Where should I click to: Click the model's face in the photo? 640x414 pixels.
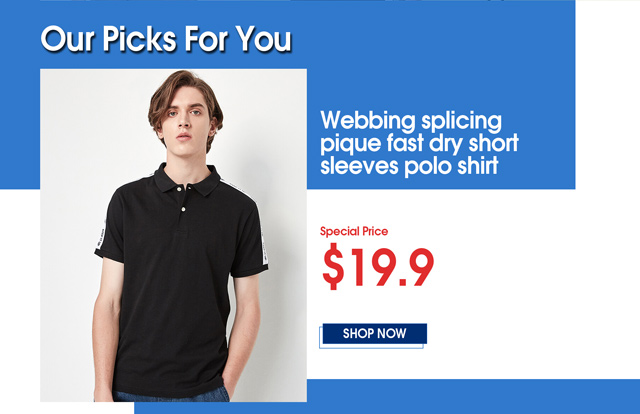[x=184, y=120]
